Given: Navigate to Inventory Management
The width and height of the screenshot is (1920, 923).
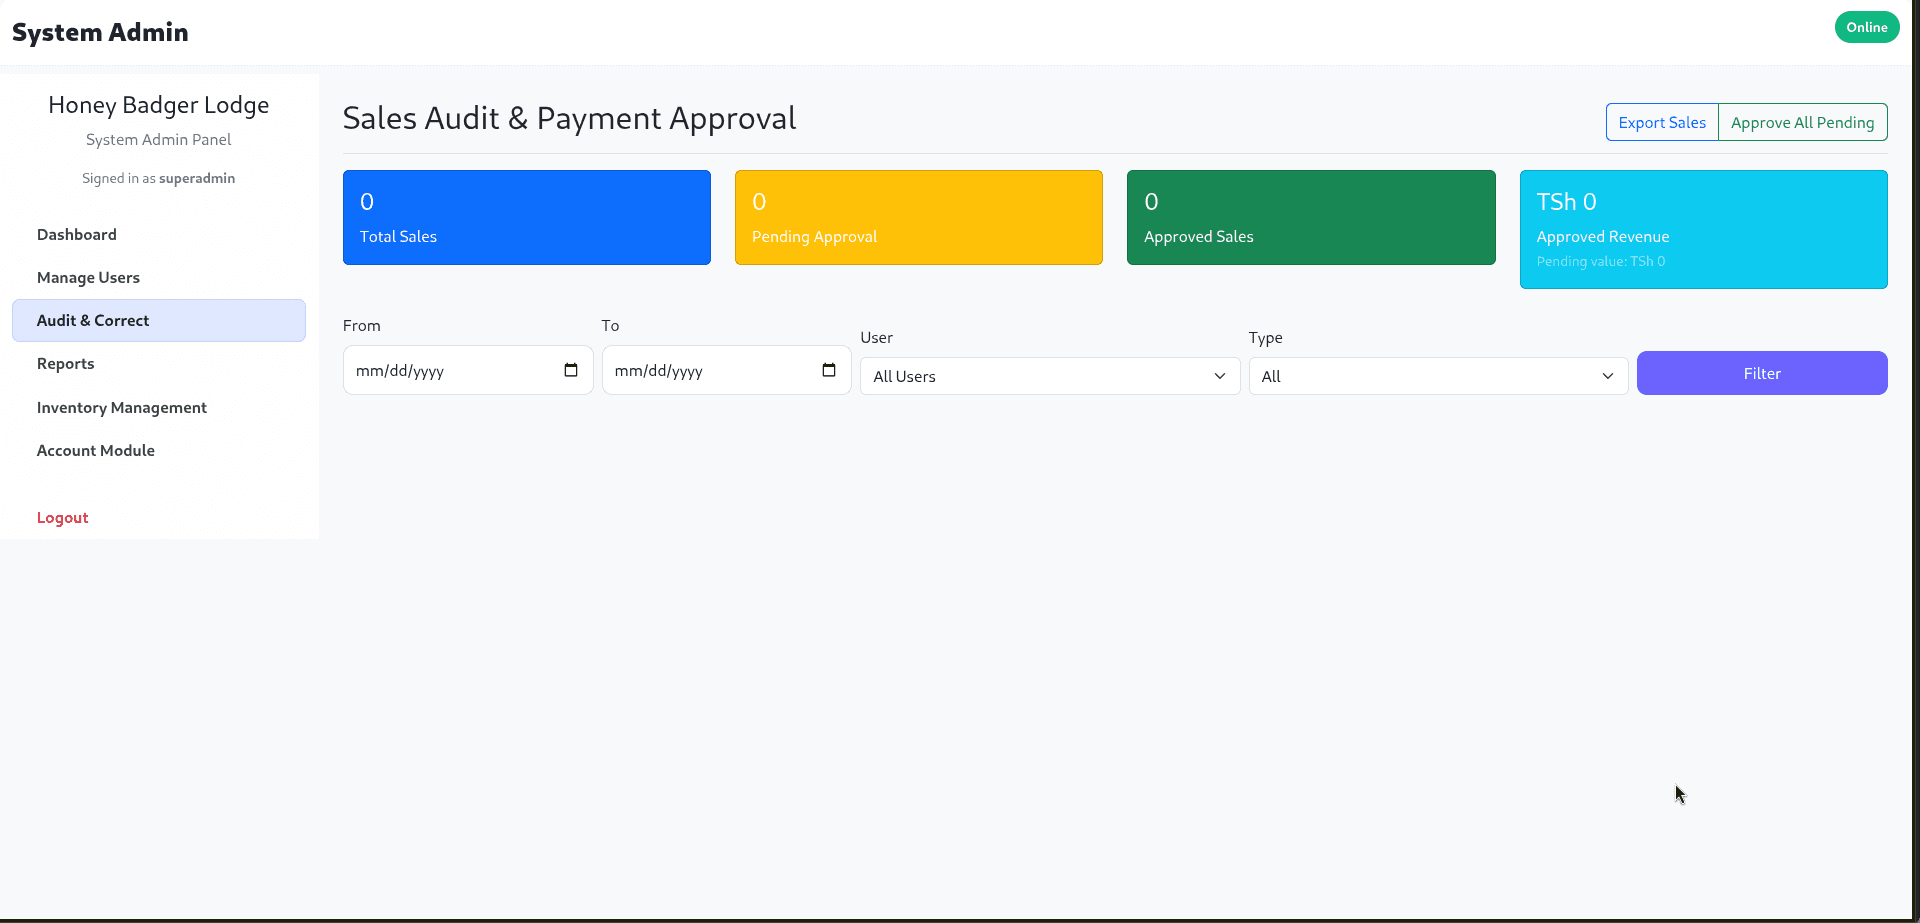Looking at the screenshot, I should (122, 407).
